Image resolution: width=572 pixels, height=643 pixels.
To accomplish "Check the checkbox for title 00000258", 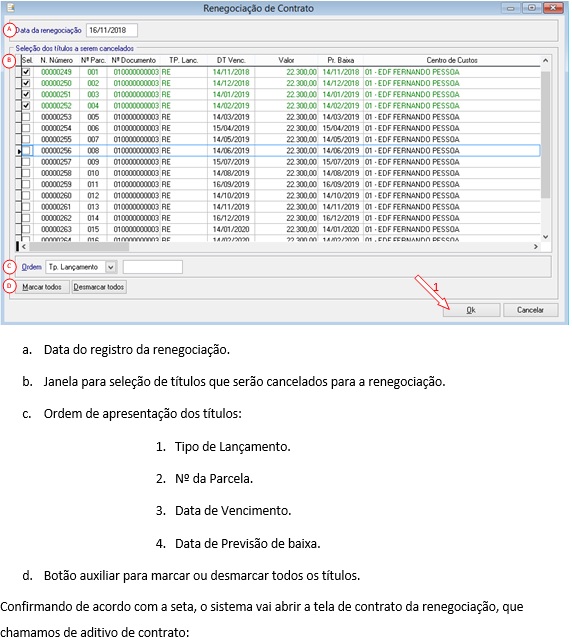I will coord(26,173).
